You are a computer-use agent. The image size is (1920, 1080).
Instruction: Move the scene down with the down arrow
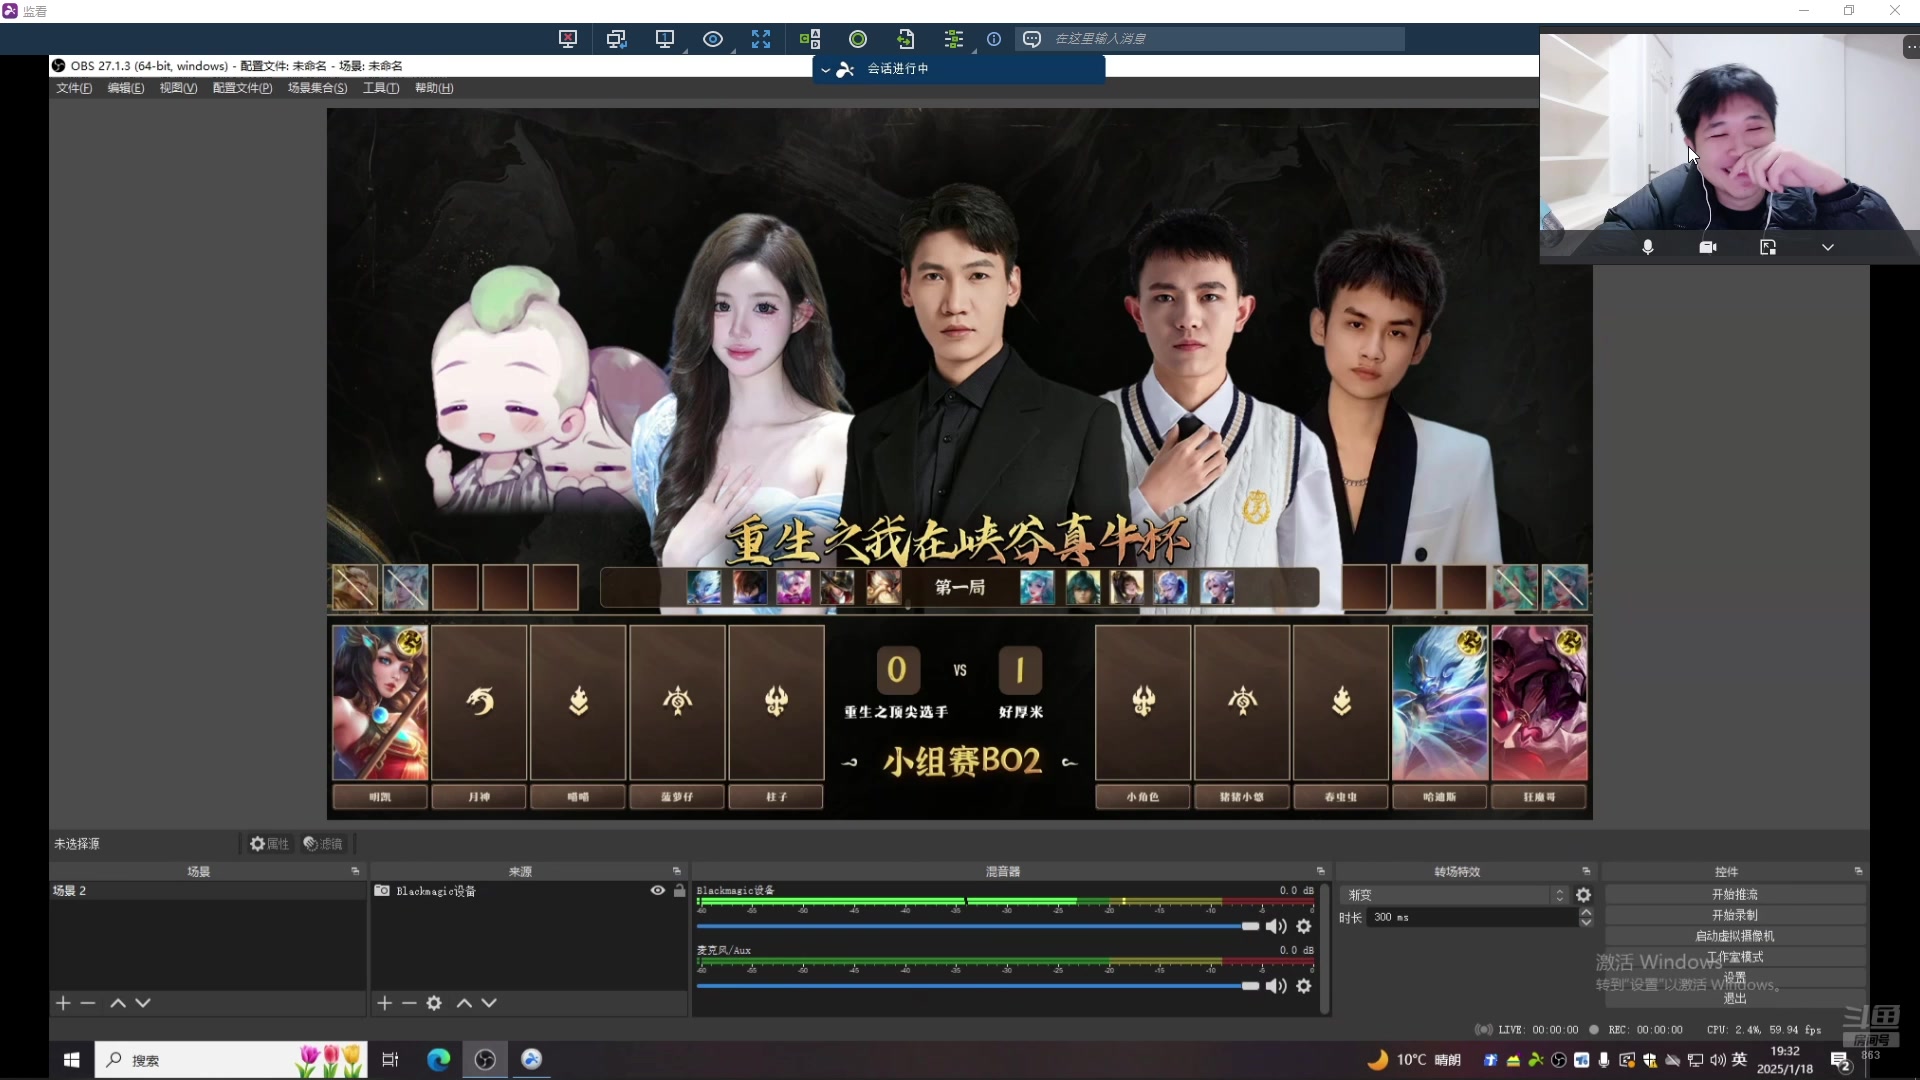143,1003
